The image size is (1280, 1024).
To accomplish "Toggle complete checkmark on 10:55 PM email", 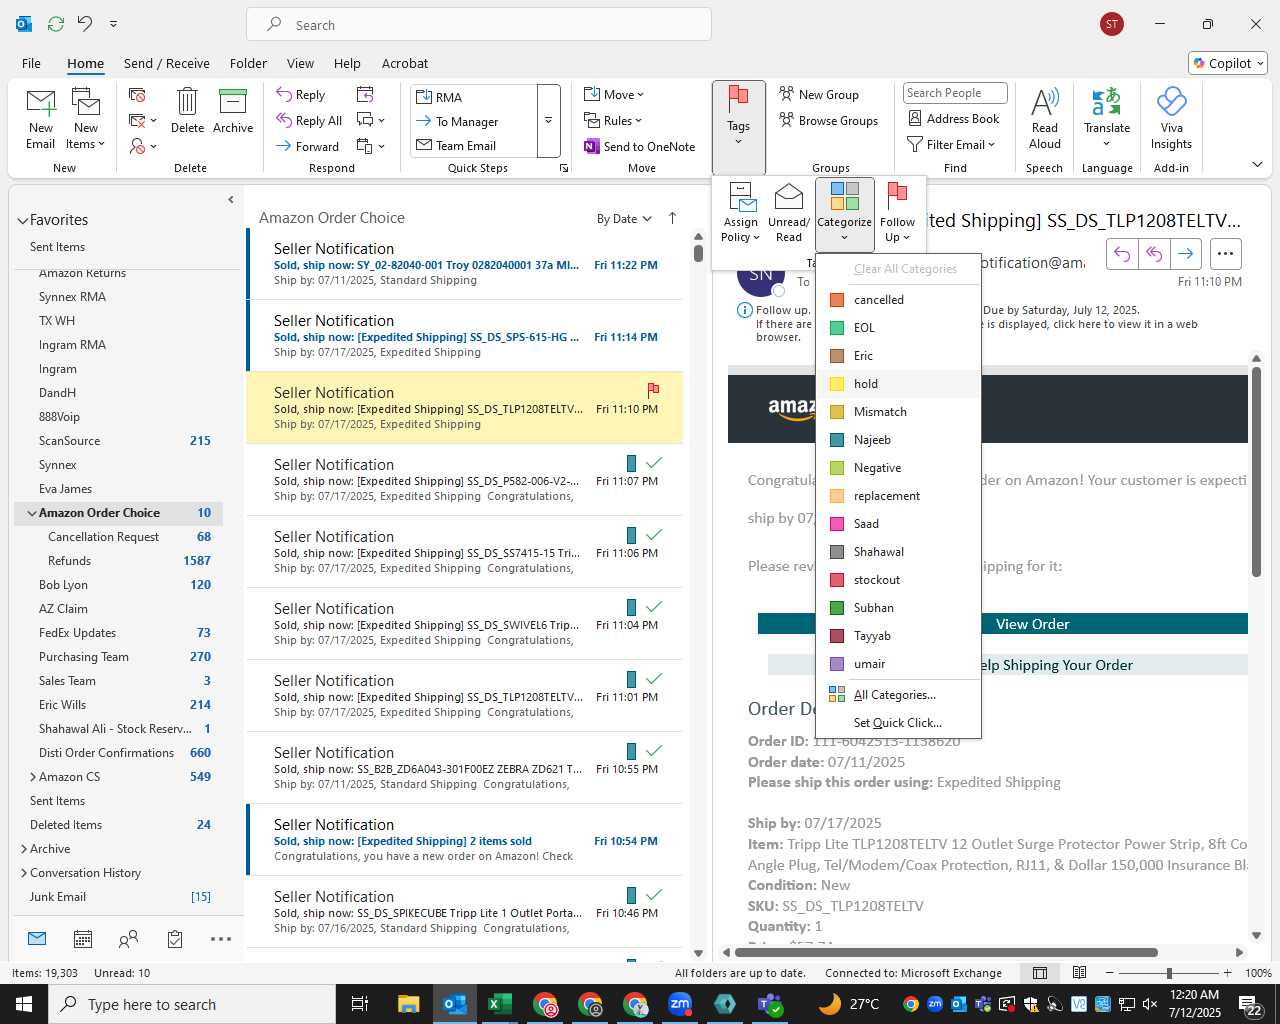I will 654,751.
